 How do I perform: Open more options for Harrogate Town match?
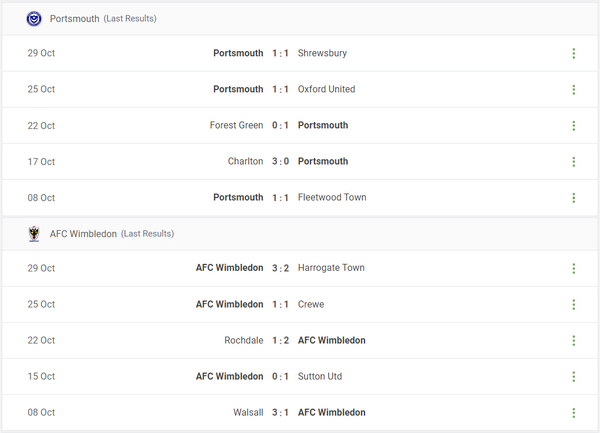tap(573, 269)
